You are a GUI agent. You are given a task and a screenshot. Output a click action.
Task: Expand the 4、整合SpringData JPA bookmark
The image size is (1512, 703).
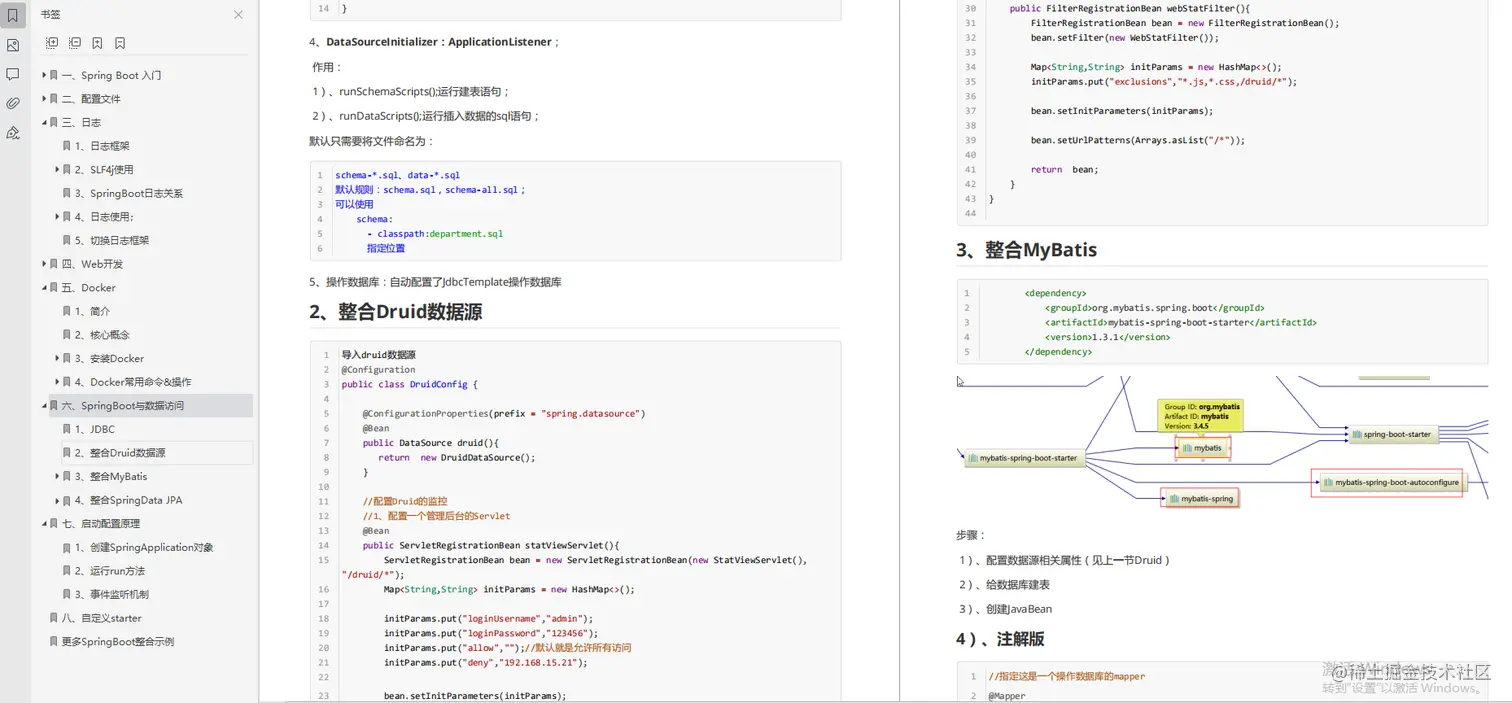(x=57, y=500)
